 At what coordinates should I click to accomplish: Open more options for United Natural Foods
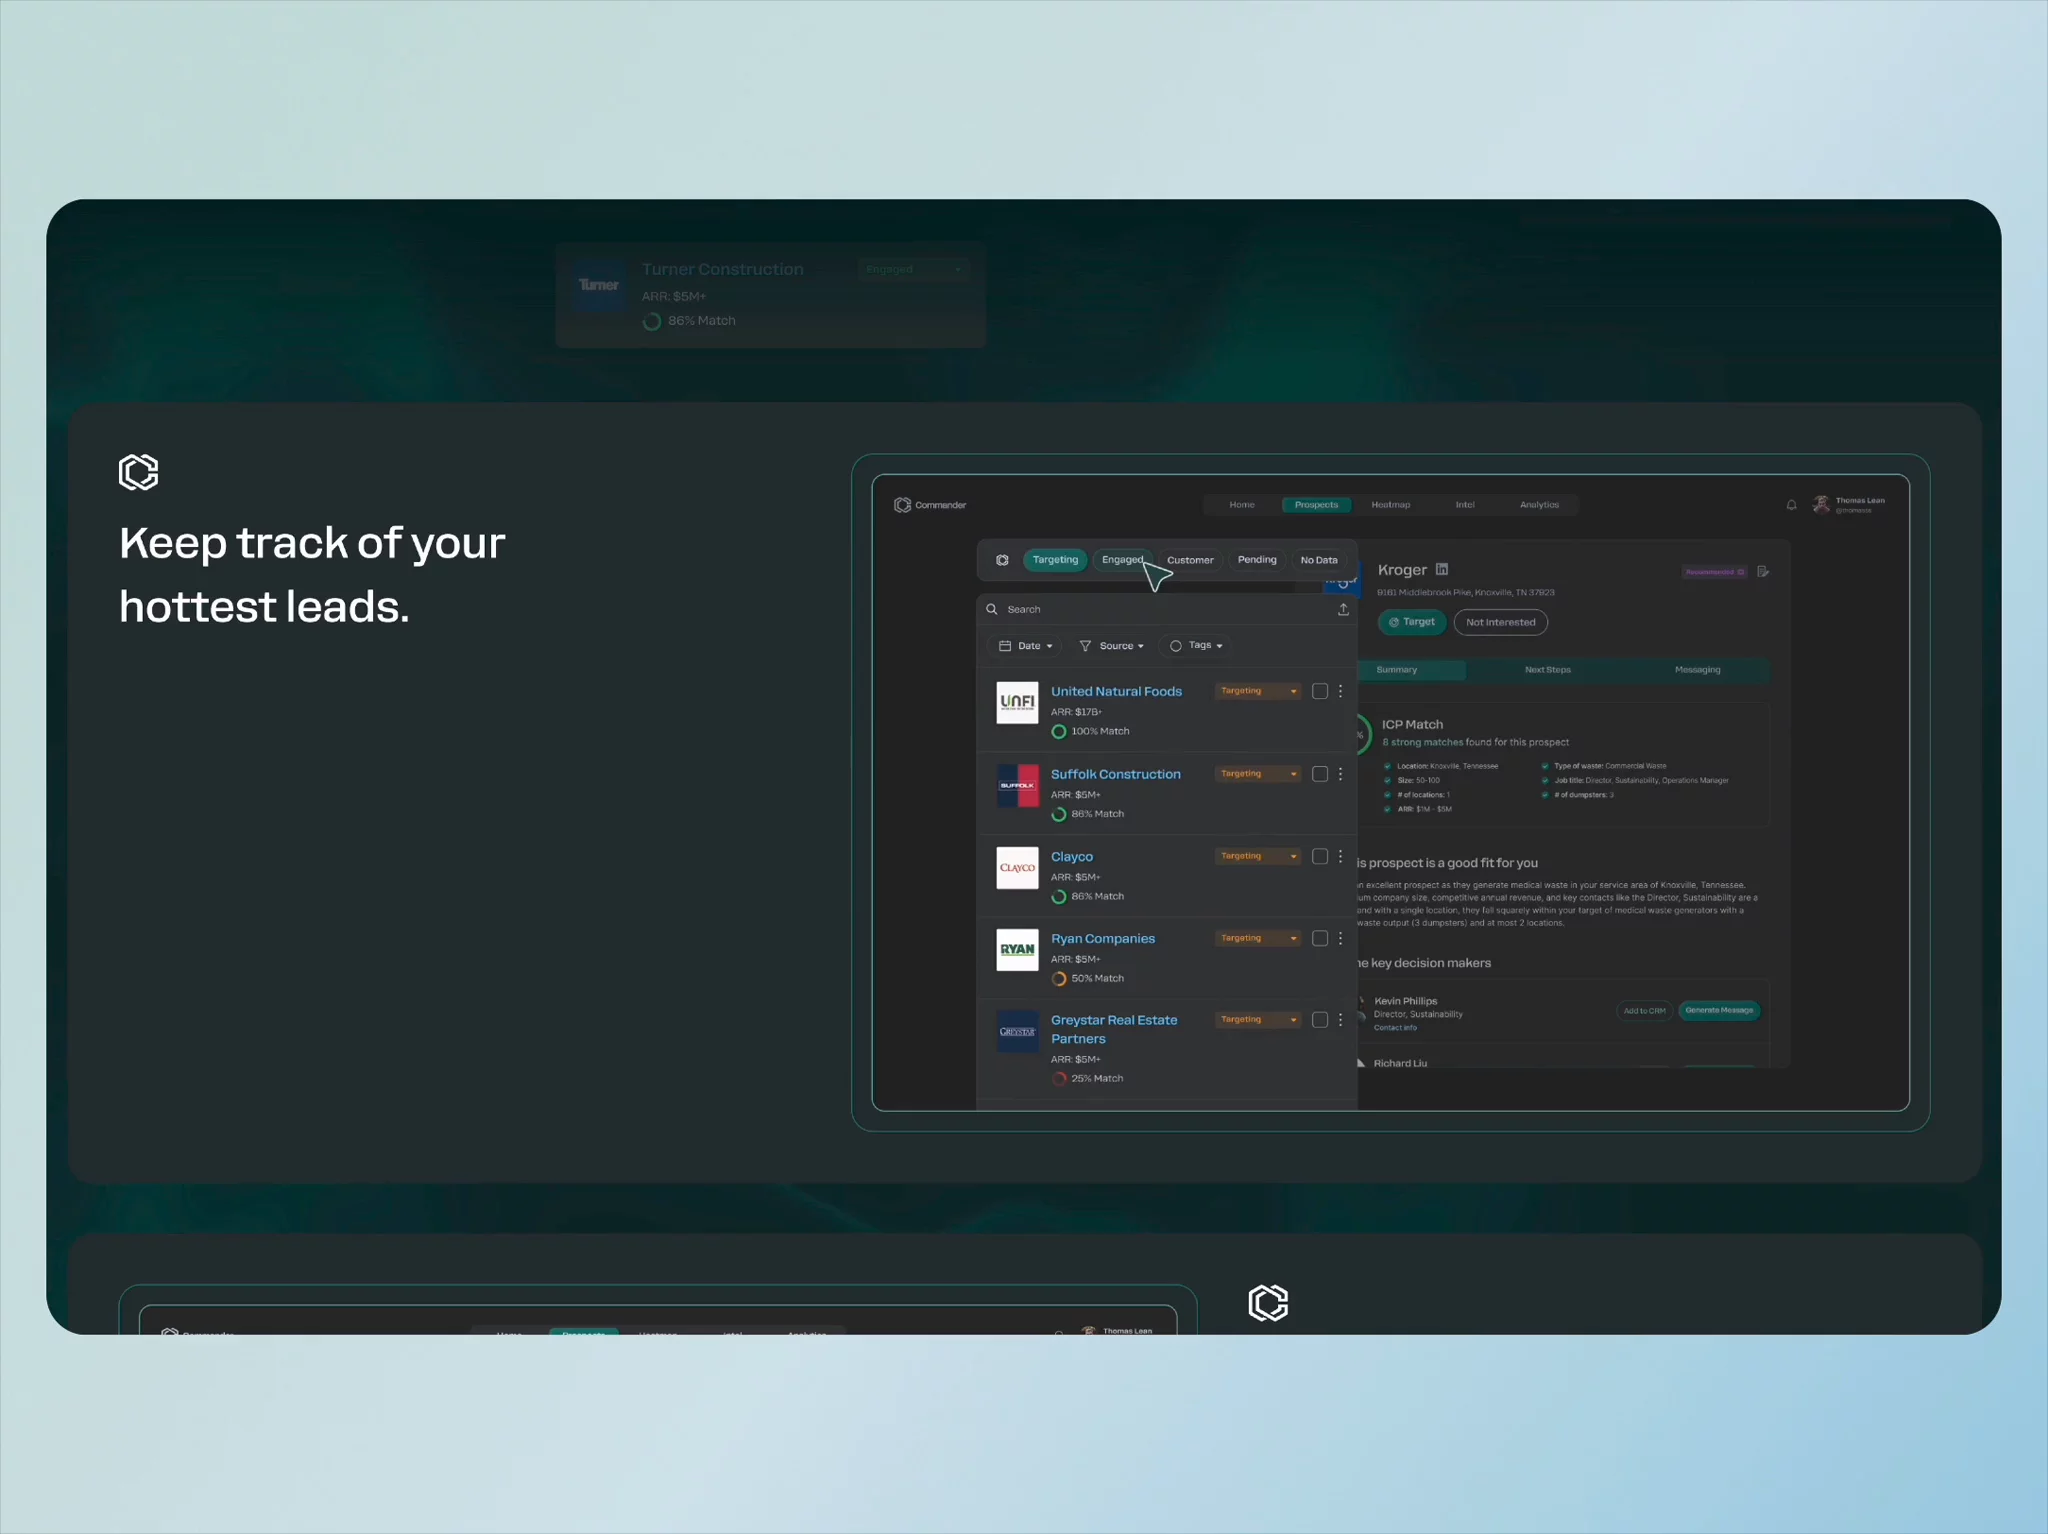(x=1341, y=691)
